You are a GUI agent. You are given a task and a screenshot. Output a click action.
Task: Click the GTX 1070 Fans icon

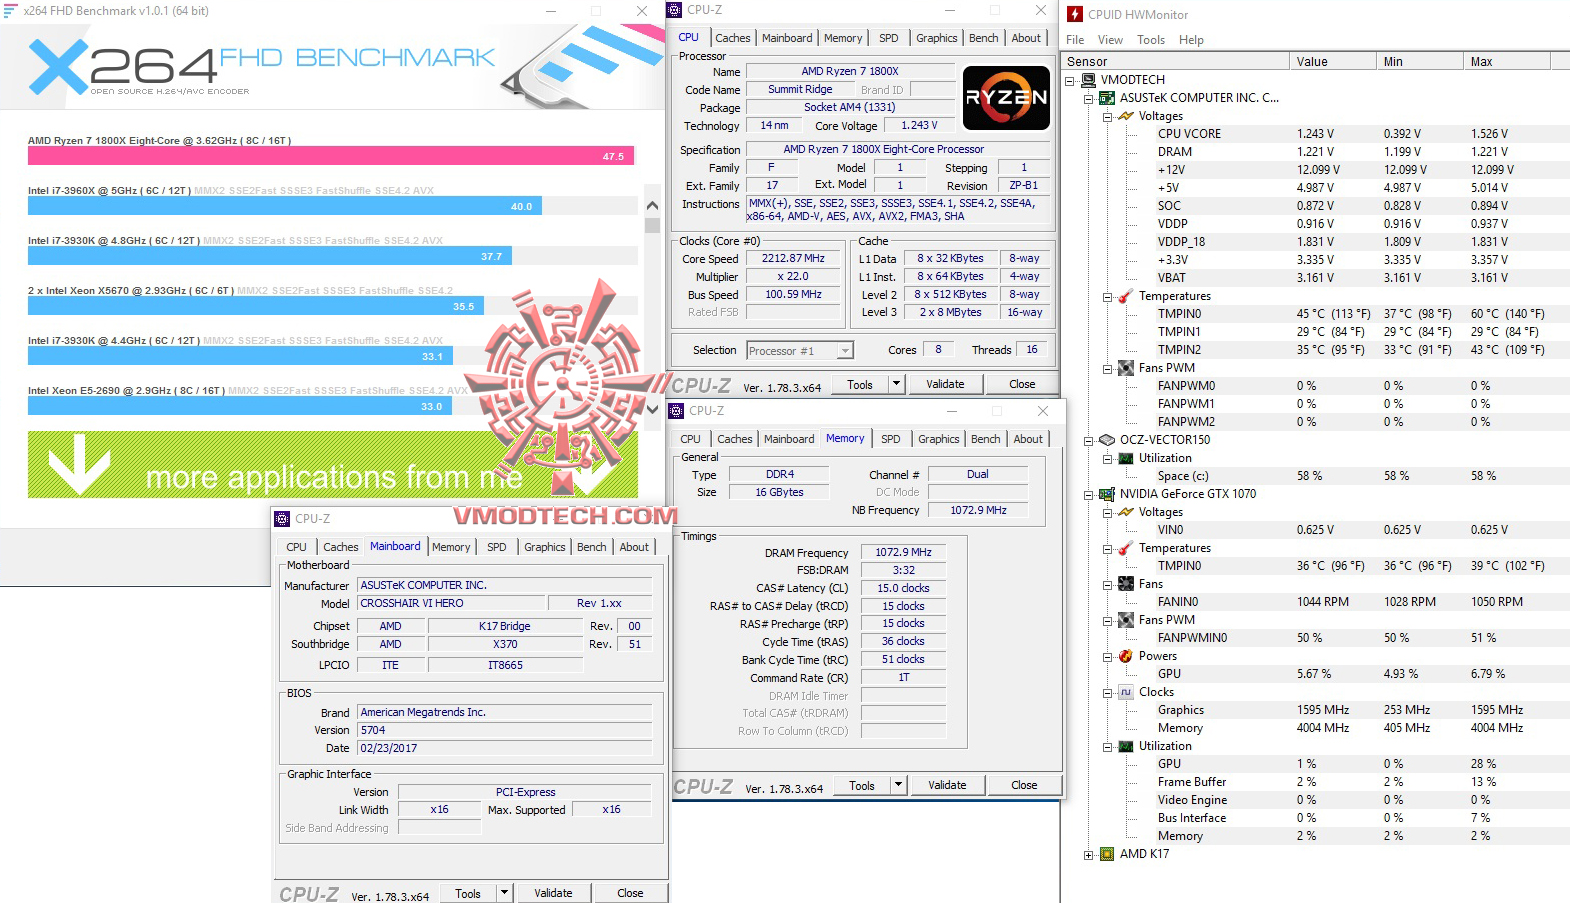(1126, 584)
